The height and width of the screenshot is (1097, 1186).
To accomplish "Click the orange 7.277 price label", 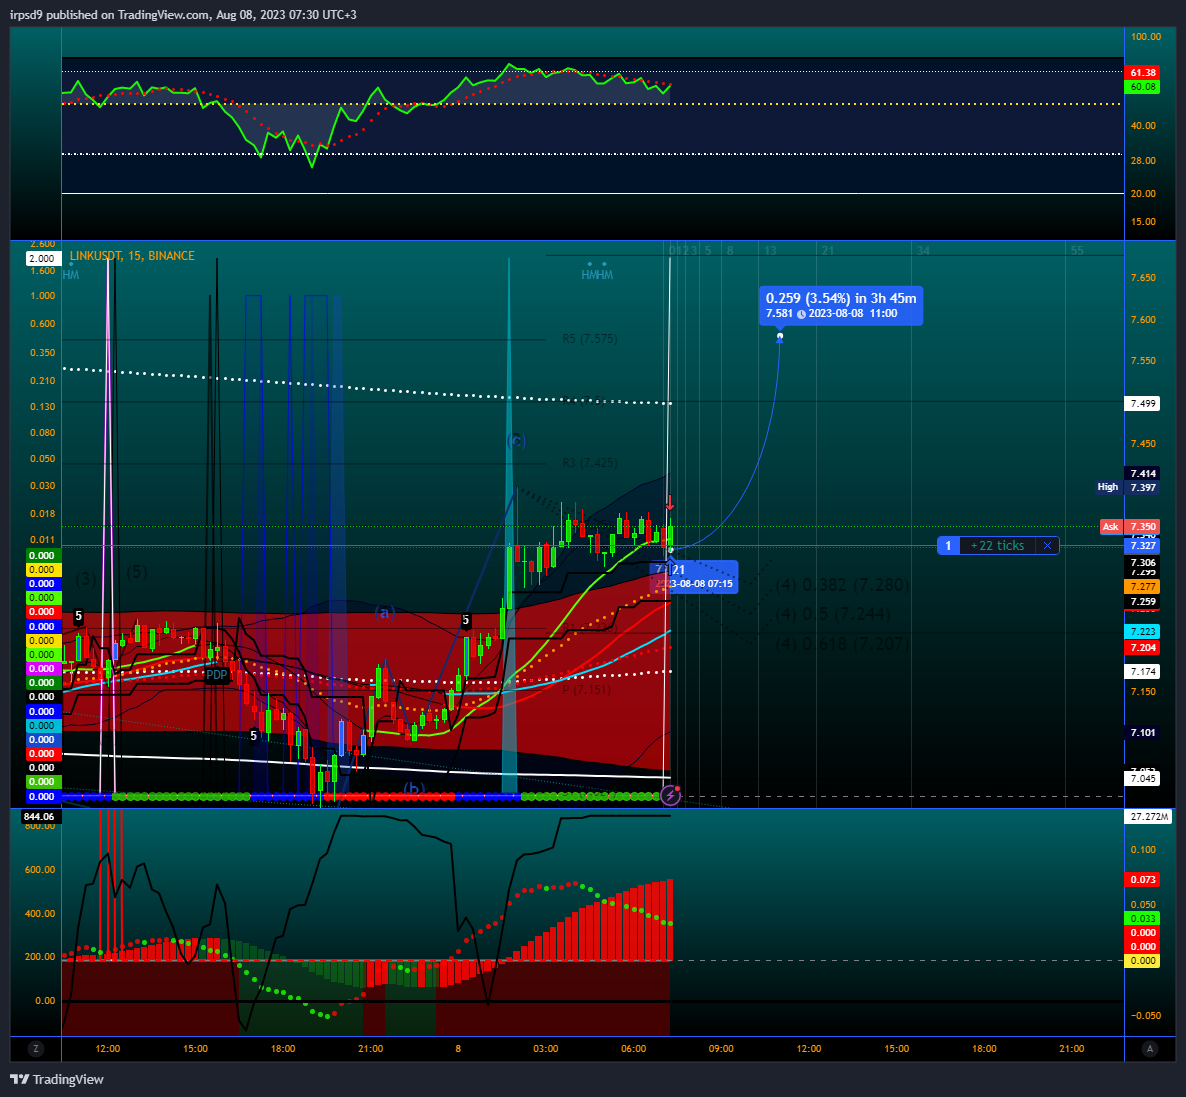I will tap(1142, 586).
